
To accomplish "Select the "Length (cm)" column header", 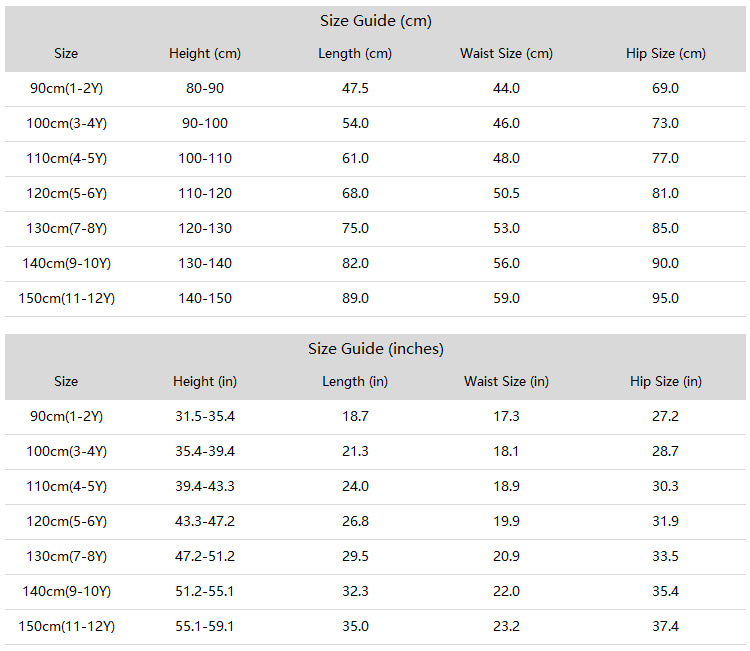I will [355, 54].
